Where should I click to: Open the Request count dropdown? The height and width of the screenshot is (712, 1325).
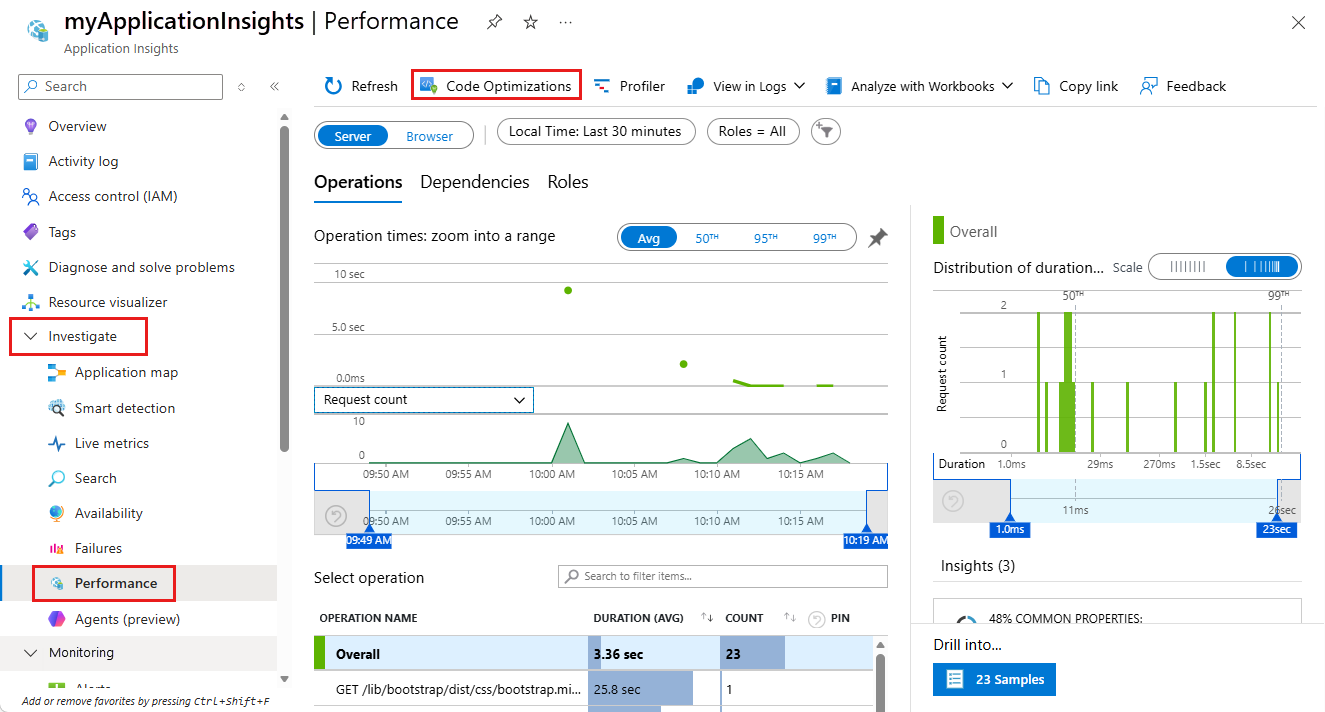(424, 399)
